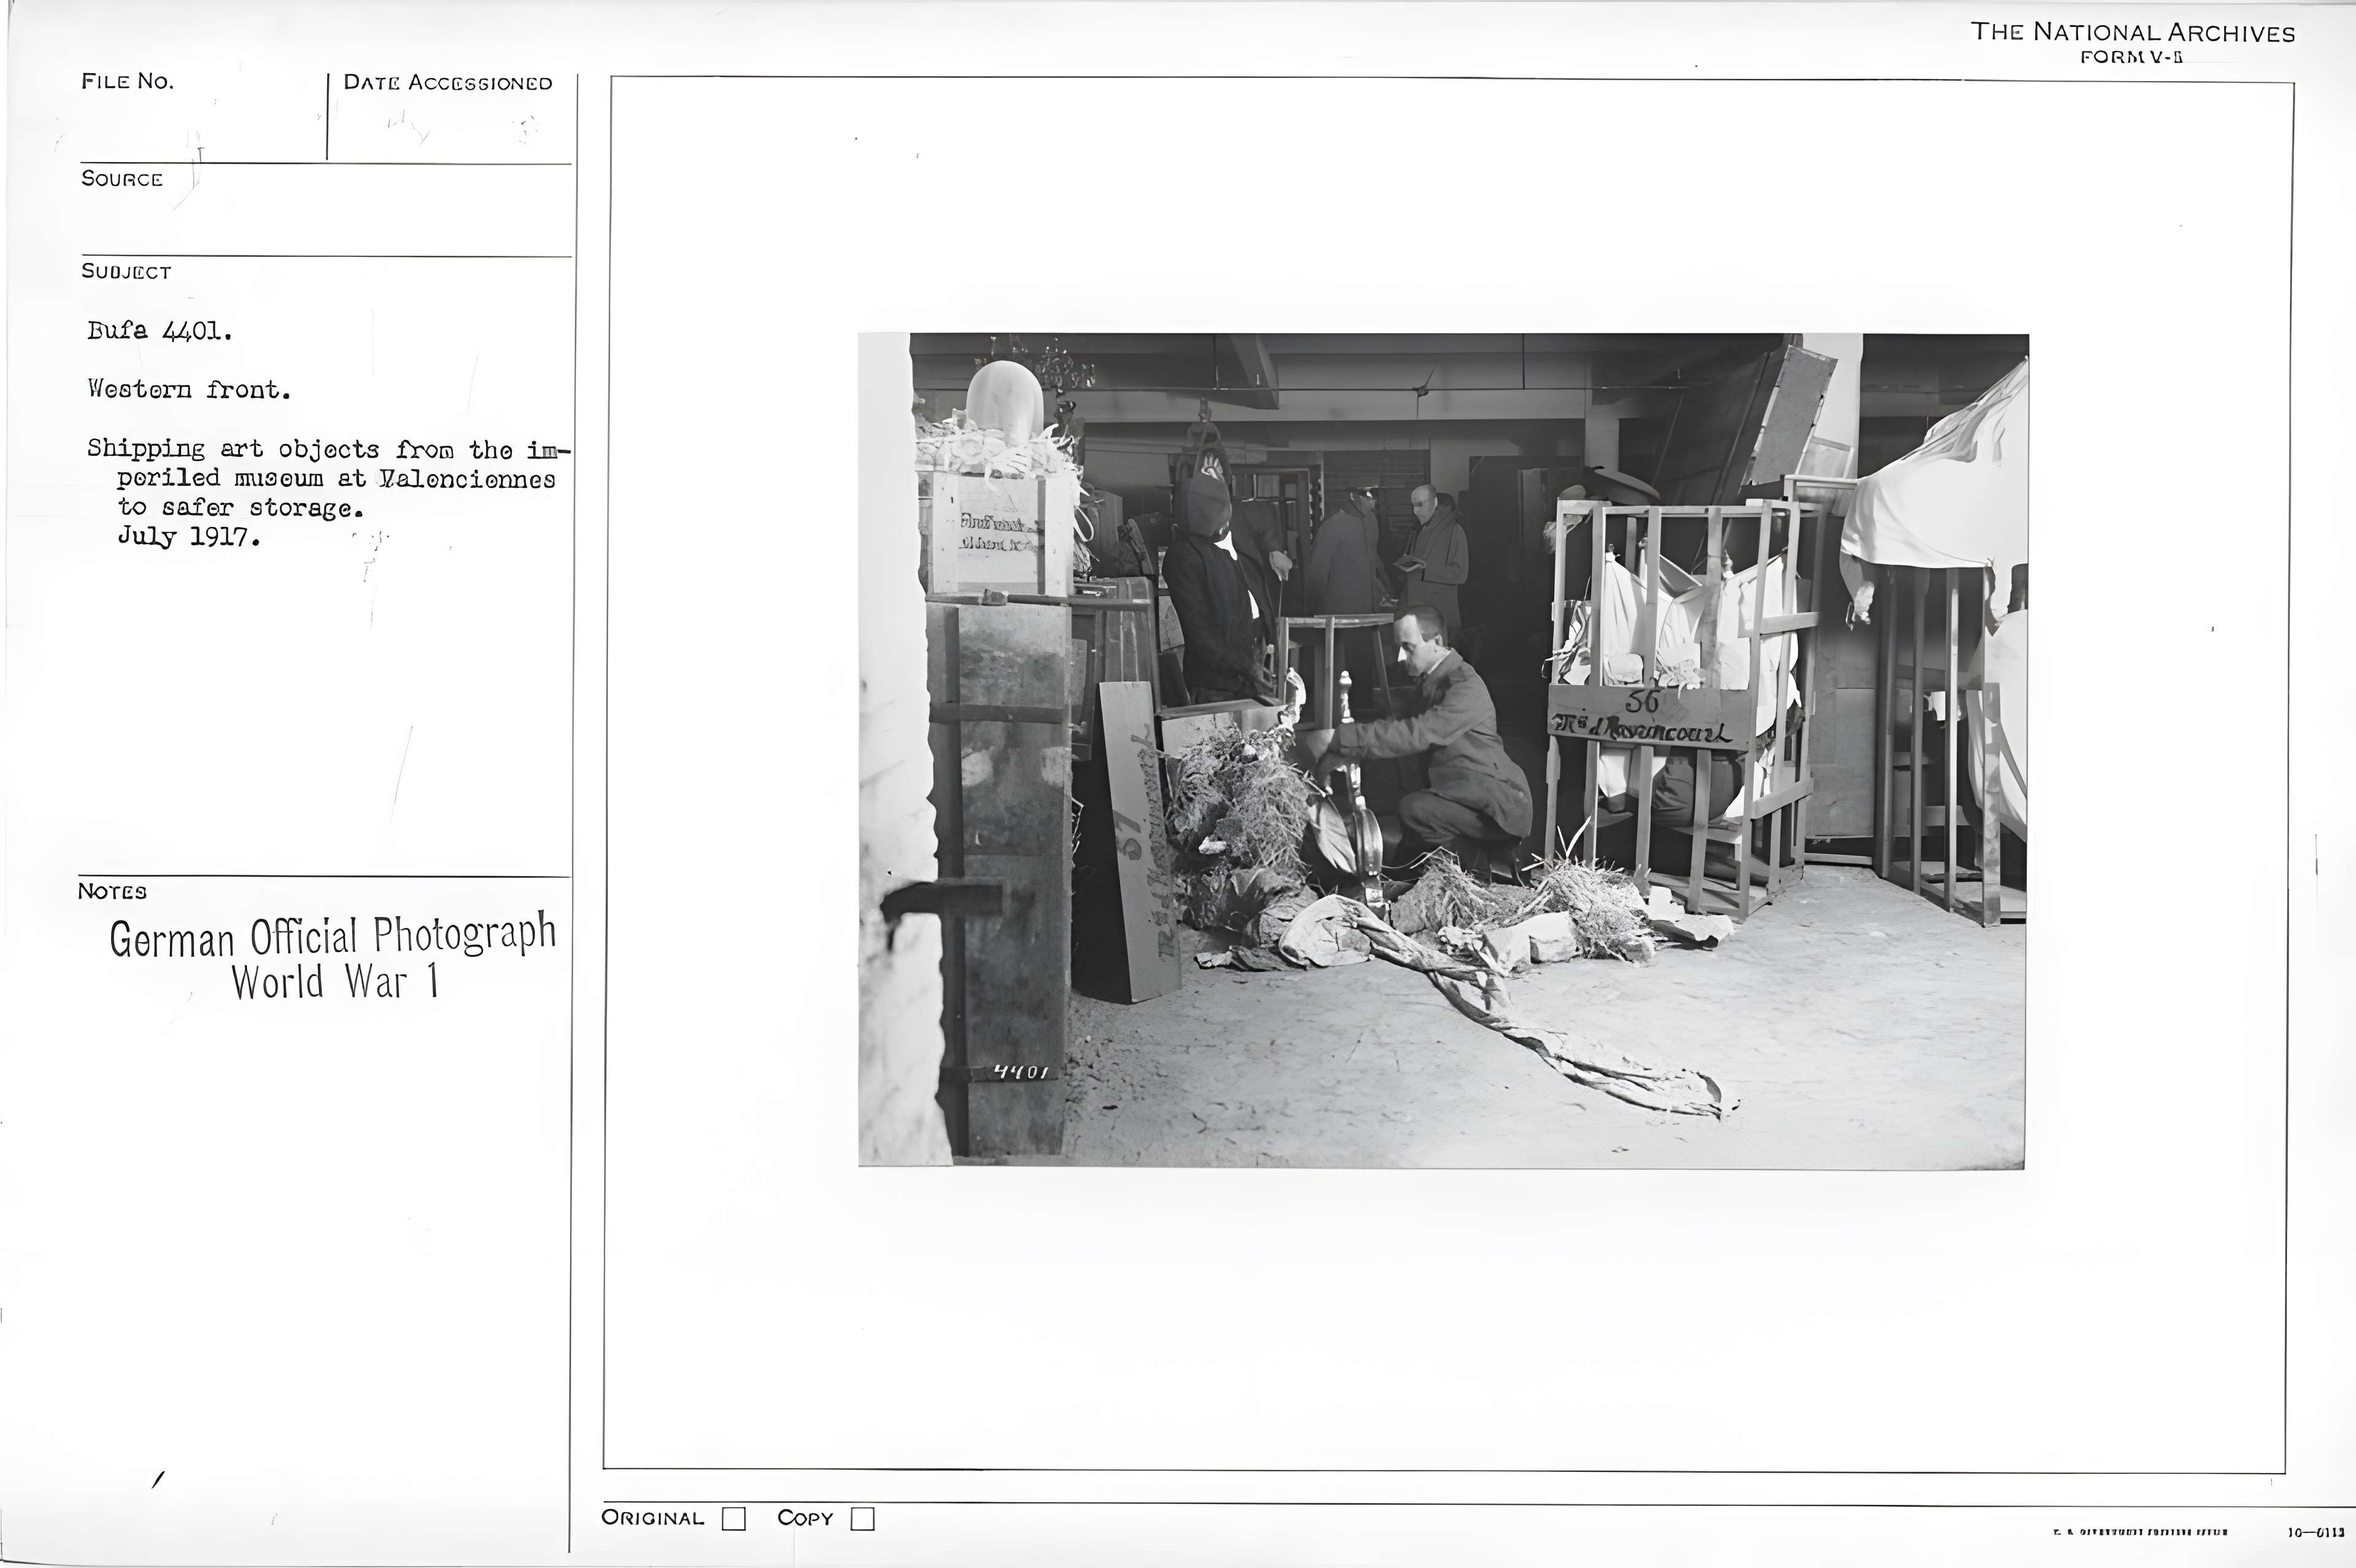Click the Form V-B label
The height and width of the screenshot is (1568, 2356).
[2131, 57]
